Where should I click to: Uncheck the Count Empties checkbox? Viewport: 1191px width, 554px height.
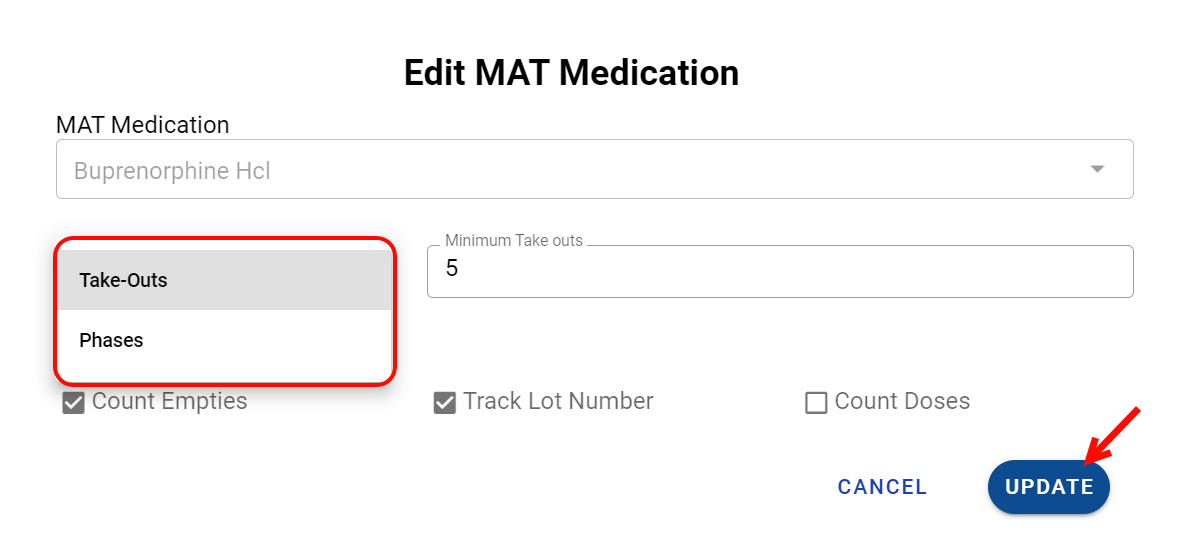[73, 403]
